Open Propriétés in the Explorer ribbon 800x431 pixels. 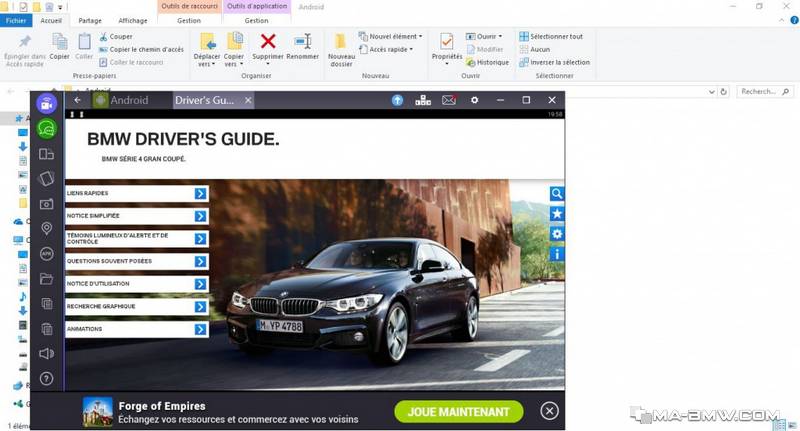[446, 49]
